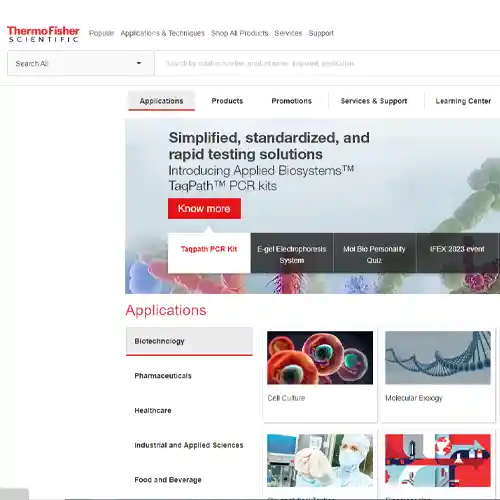Open the Cell Culture image thumbnail
The image size is (500, 500).
pos(320,358)
